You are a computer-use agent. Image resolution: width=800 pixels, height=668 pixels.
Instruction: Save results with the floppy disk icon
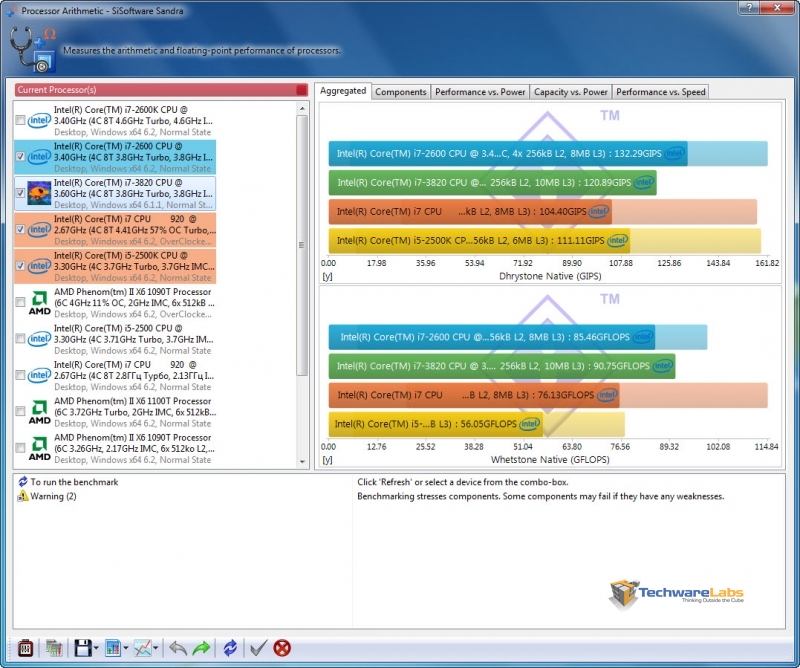[x=83, y=648]
